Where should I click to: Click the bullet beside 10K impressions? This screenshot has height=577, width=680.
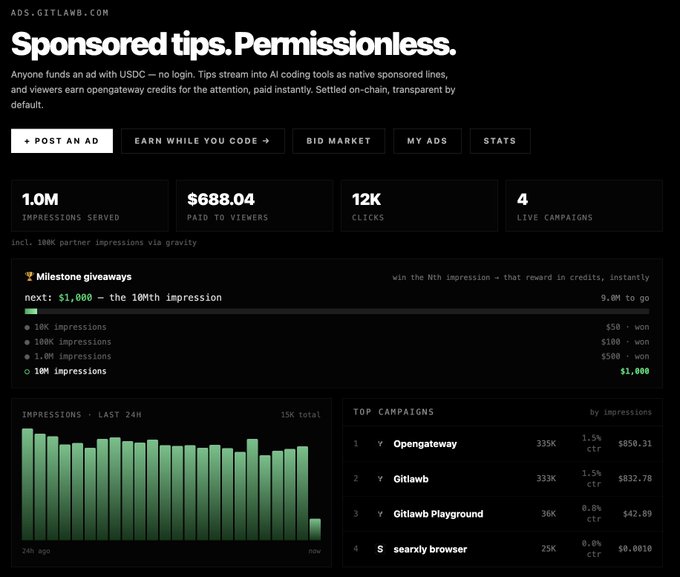tap(27, 328)
